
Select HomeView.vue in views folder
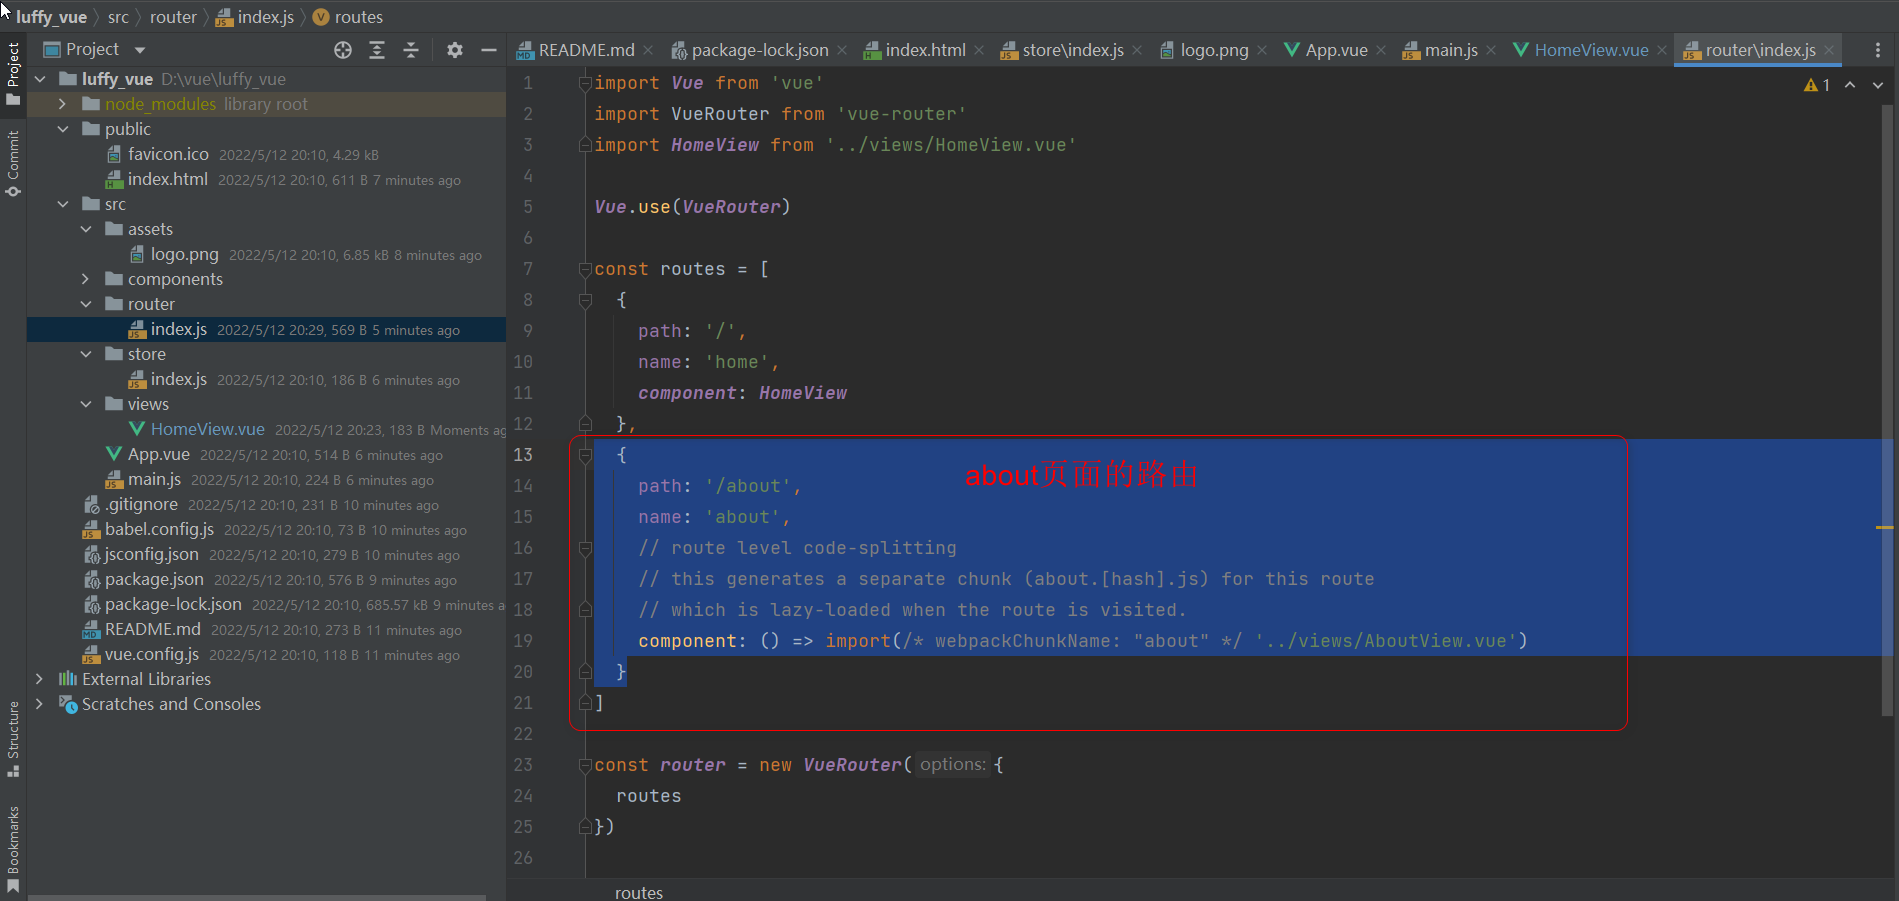(x=207, y=429)
